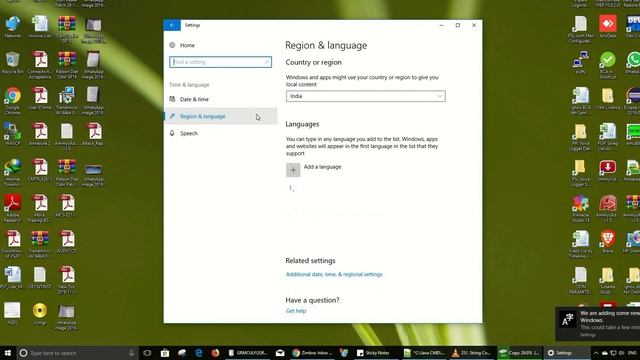Switch to Zimbra Inbox Chrome taskbar window
Image resolution: width=640 pixels, height=360 pixels.
[313, 353]
